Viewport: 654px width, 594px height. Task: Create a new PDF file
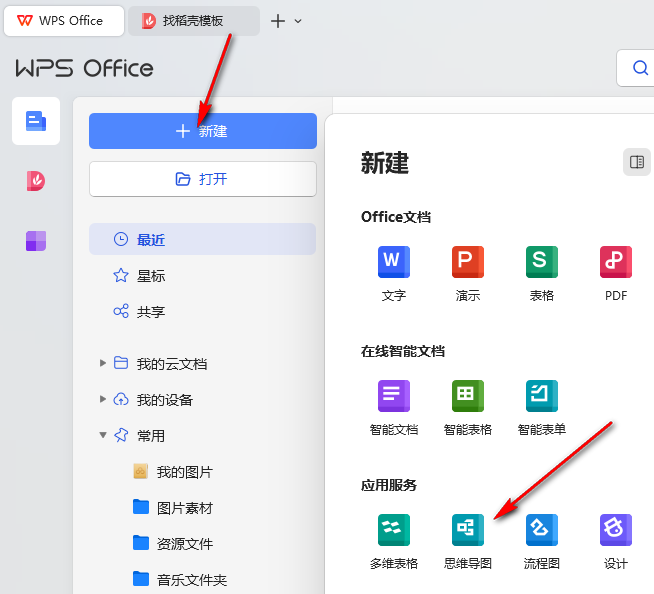[616, 273]
